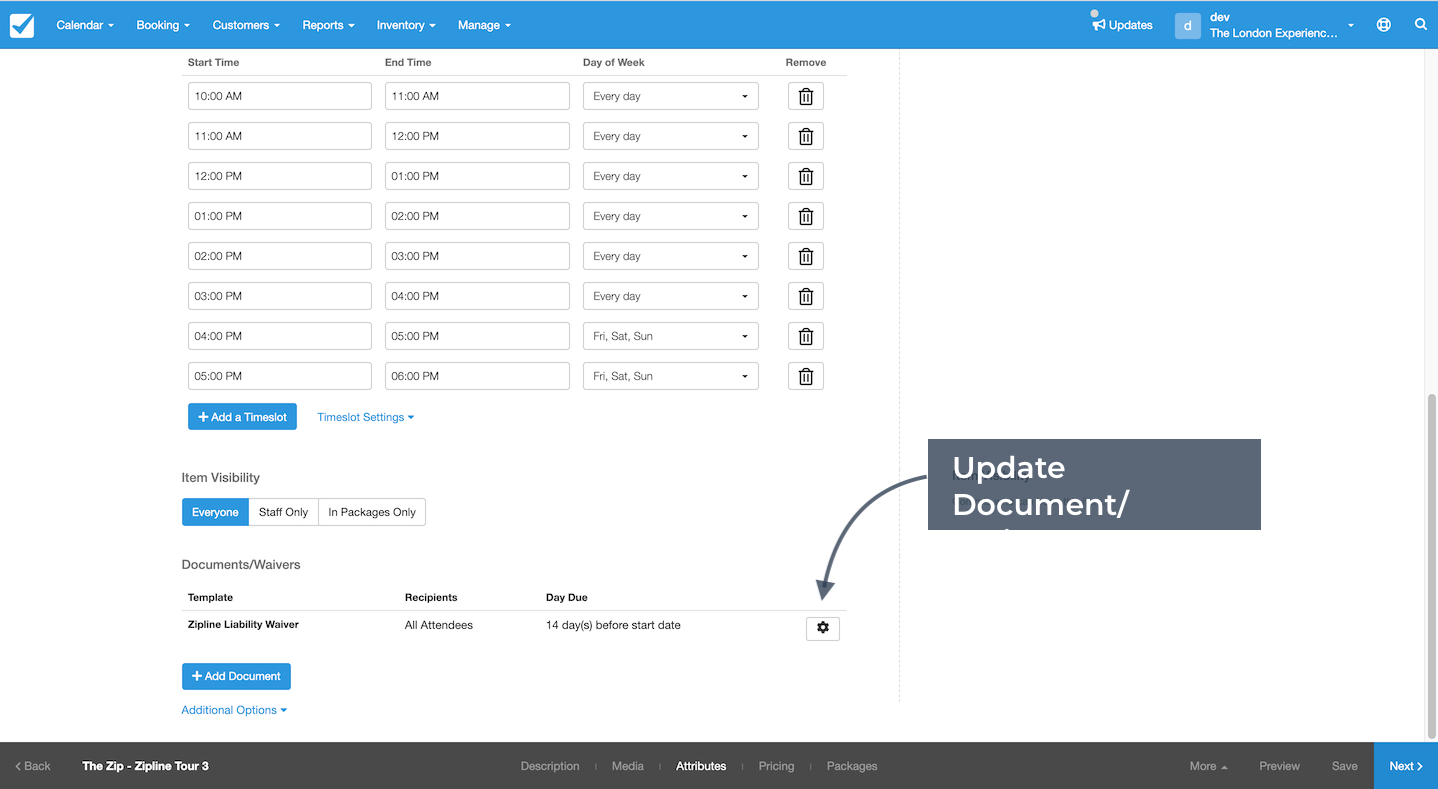
Task: Change Fri, Sat, Sun dropdown for 04:00 PM row
Action: 671,336
